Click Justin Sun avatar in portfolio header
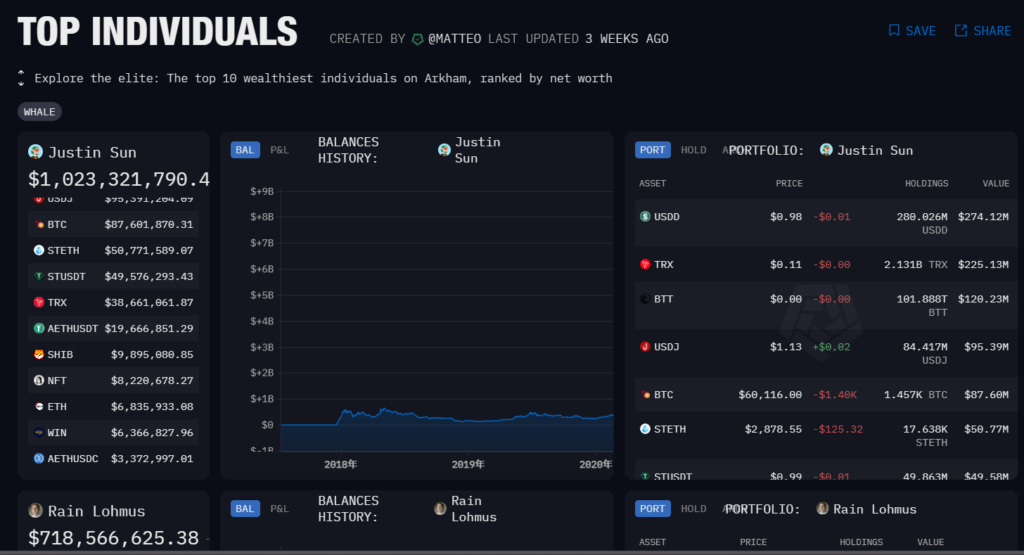This screenshot has width=1024, height=555. tap(826, 150)
